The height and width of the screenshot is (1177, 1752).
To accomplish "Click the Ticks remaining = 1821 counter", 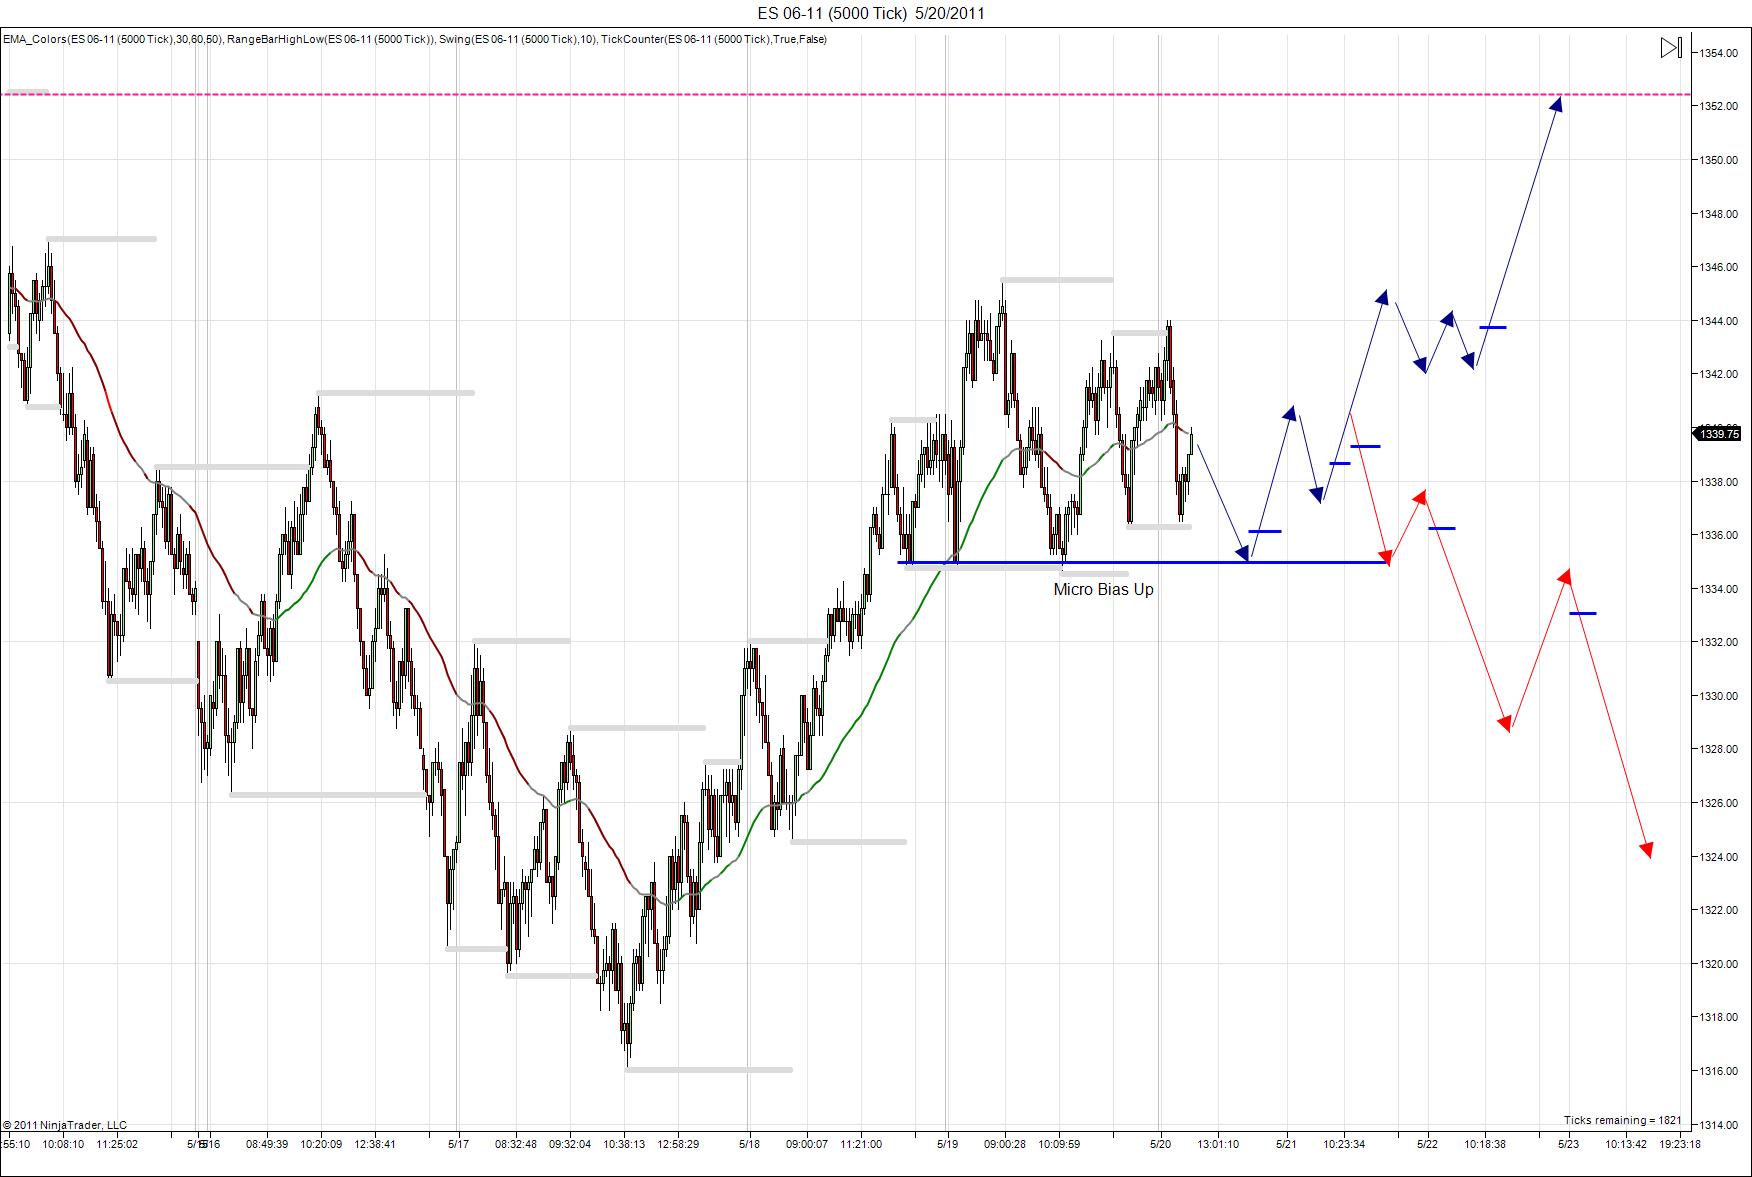I will pos(1623,1120).
